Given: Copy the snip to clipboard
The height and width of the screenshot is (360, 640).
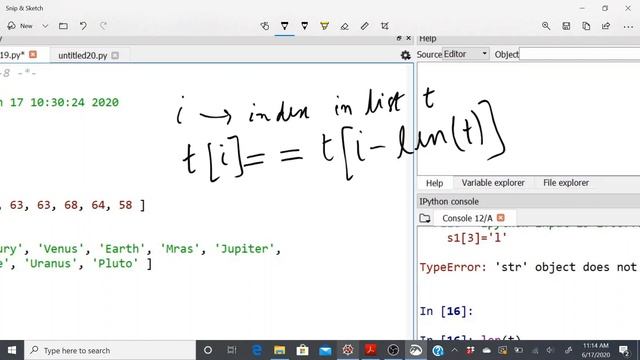Looking at the screenshot, I should pos(586,26).
